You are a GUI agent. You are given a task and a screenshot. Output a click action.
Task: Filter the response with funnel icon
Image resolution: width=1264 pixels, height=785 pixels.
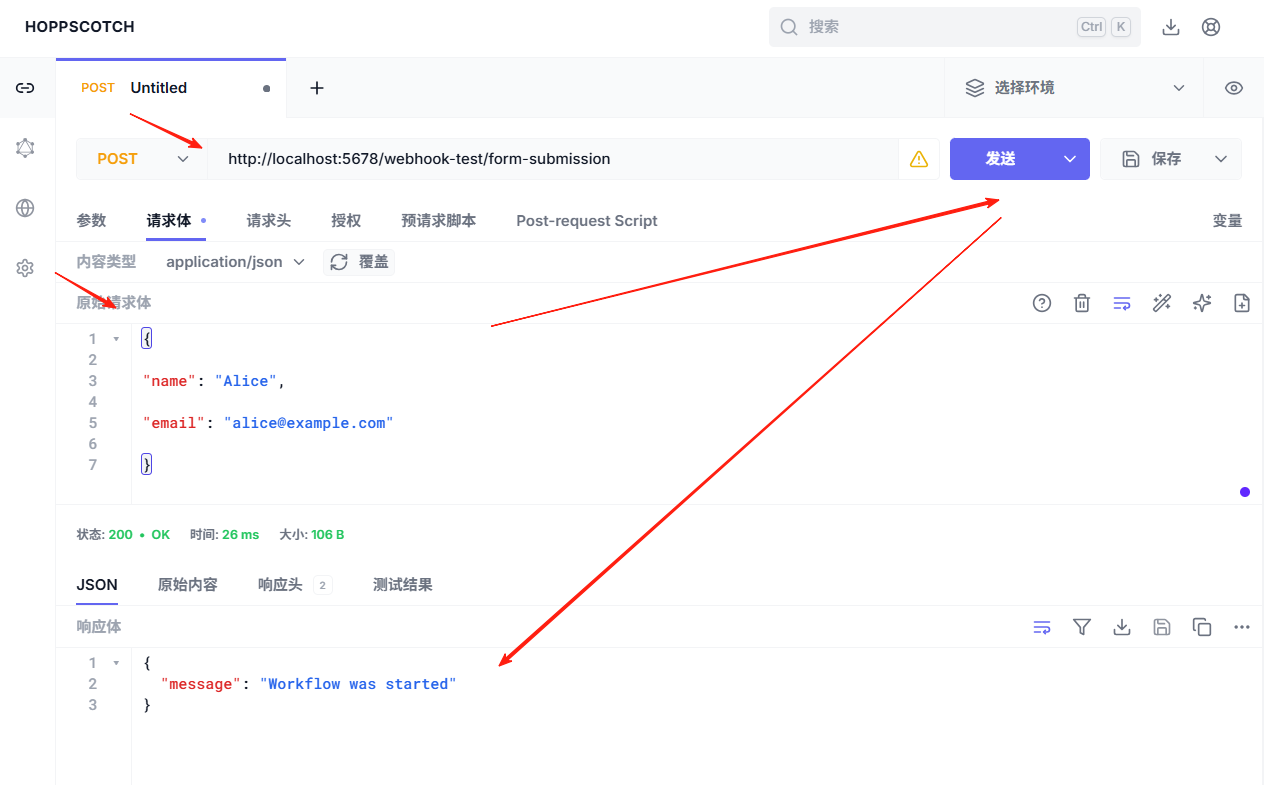pos(1082,627)
